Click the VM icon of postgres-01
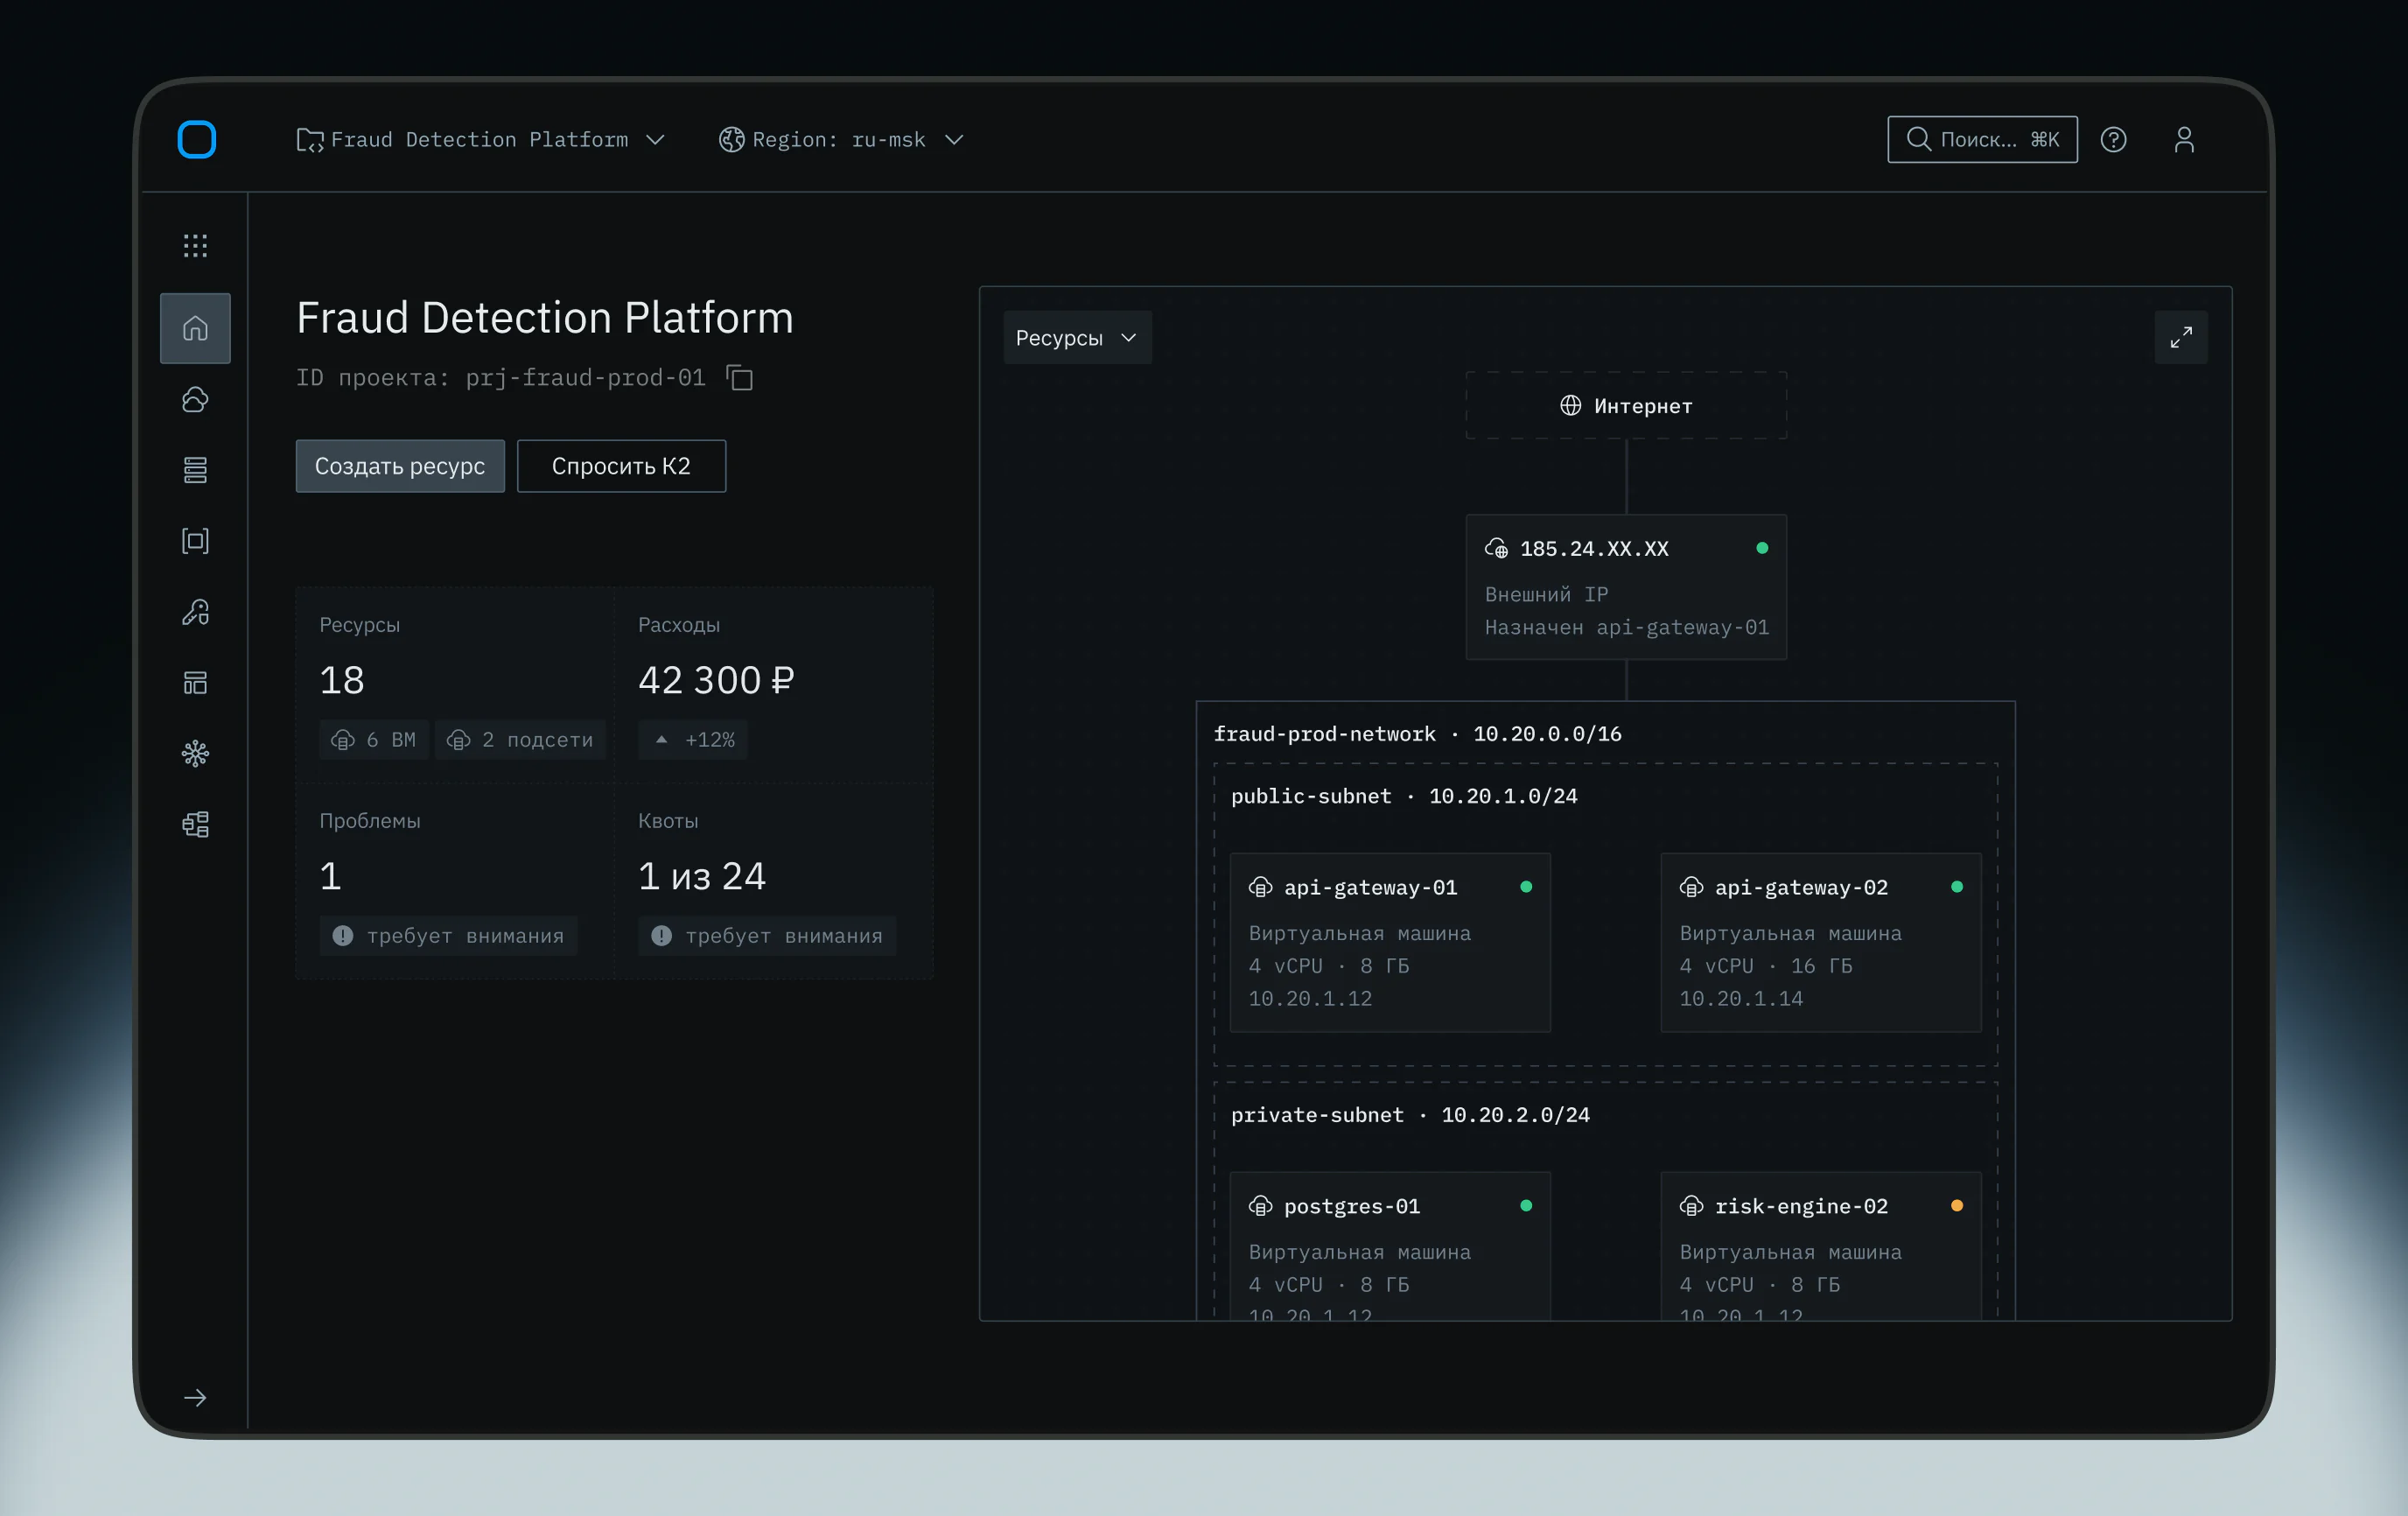The width and height of the screenshot is (2408, 1516). [x=1260, y=1206]
